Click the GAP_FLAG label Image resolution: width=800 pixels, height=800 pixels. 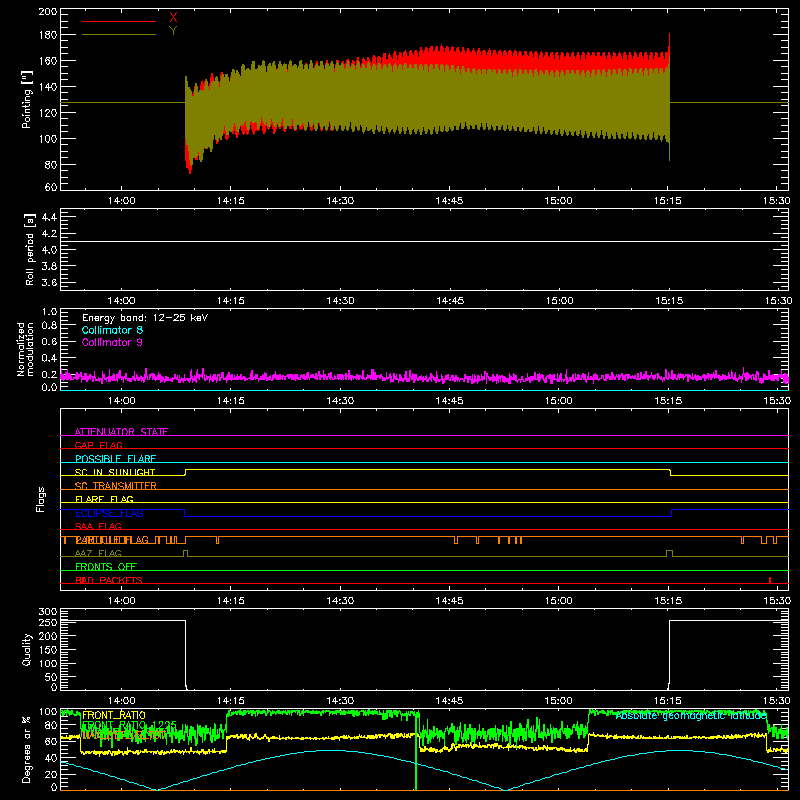point(98,445)
